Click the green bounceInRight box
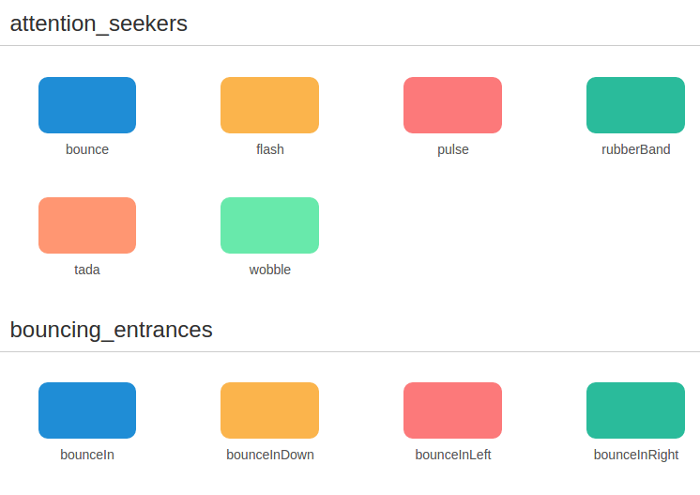Viewport: 700px width, 495px height. (x=636, y=410)
